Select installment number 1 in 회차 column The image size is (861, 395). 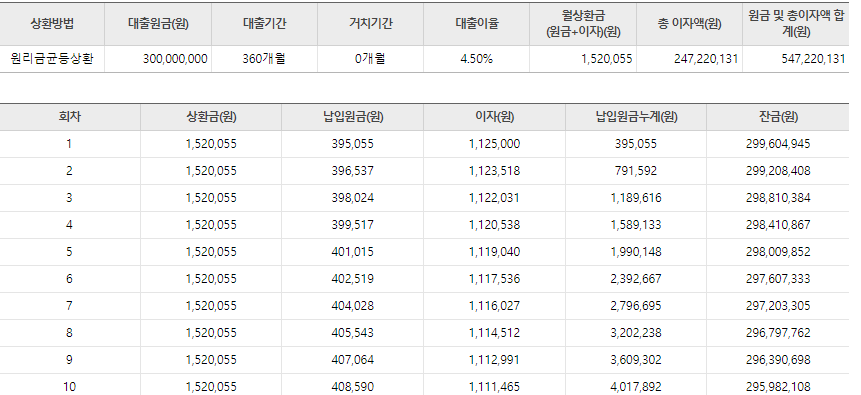[69, 144]
